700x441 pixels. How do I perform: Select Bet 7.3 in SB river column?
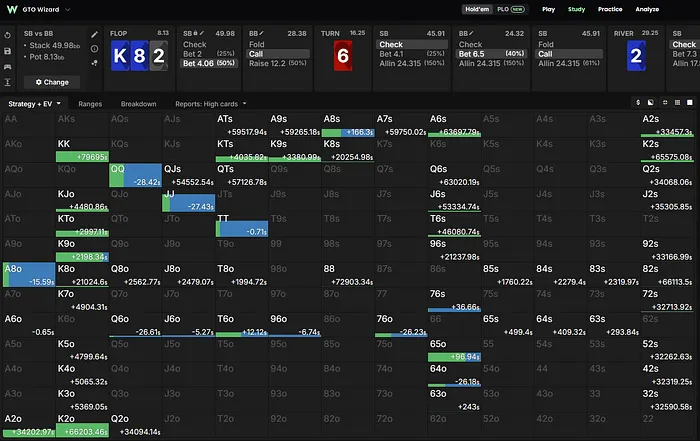(684, 54)
